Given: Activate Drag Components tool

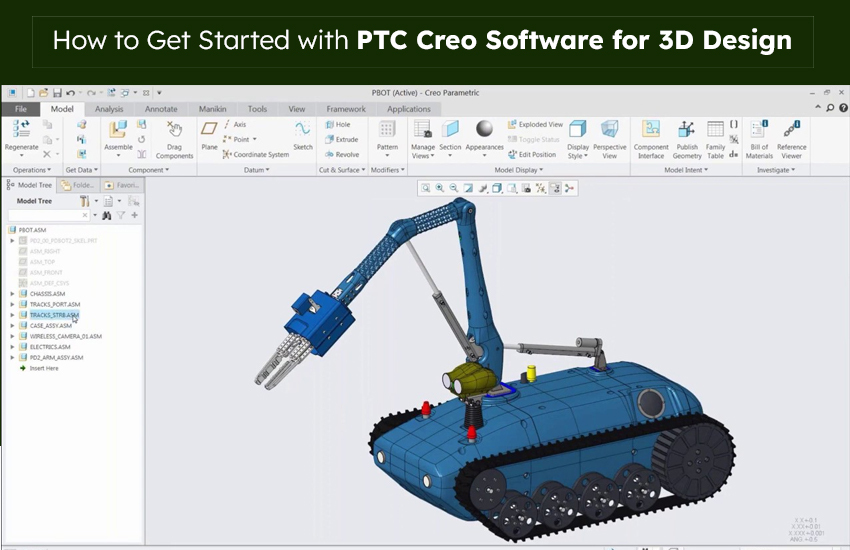Looking at the screenshot, I should pos(174,140).
